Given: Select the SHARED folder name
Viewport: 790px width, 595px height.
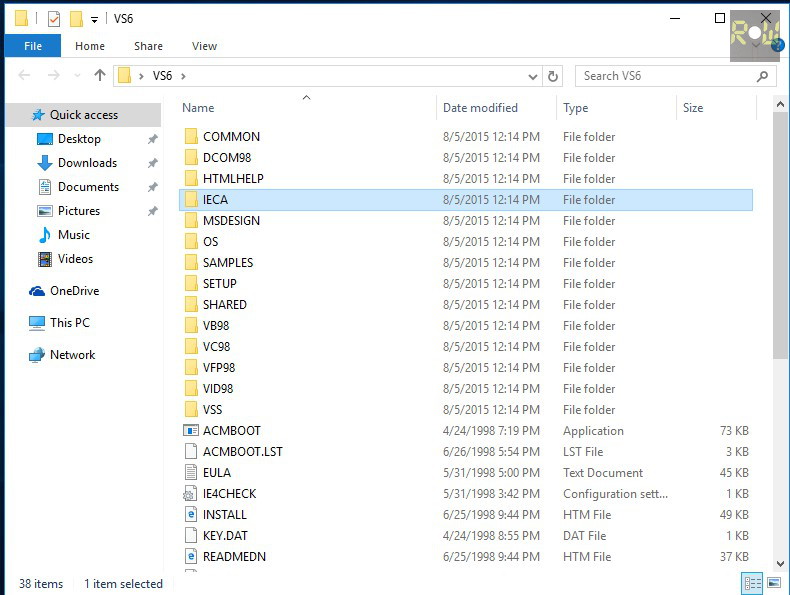Looking at the screenshot, I should tap(225, 305).
